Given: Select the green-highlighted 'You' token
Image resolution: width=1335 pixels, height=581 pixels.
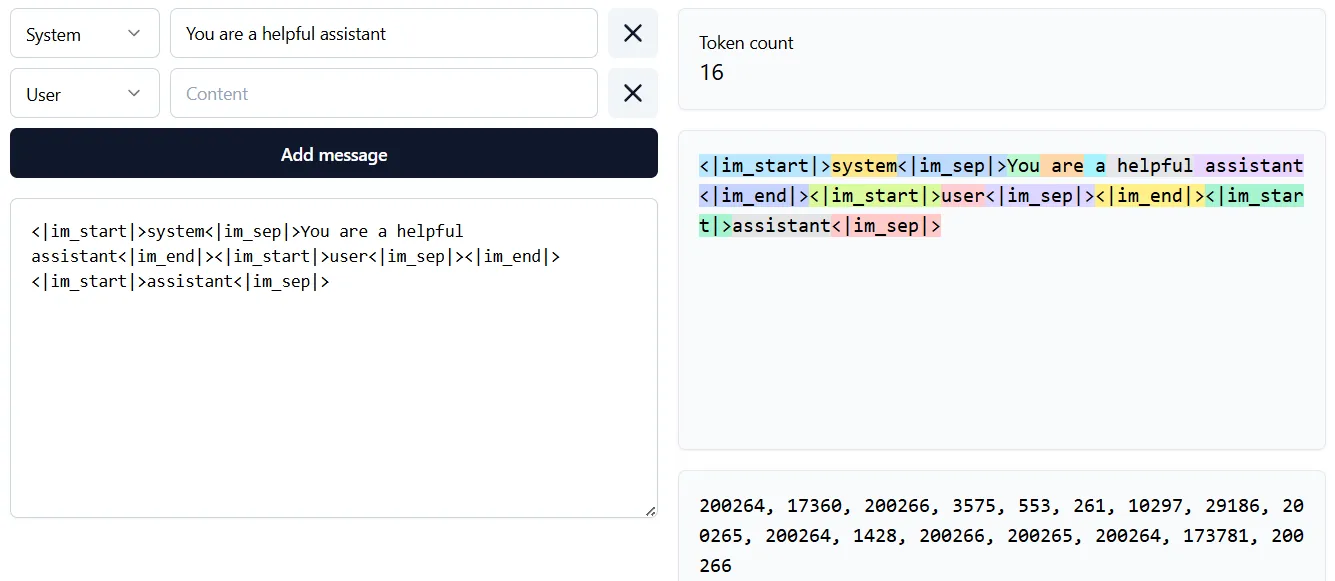Looking at the screenshot, I should click(x=1023, y=166).
